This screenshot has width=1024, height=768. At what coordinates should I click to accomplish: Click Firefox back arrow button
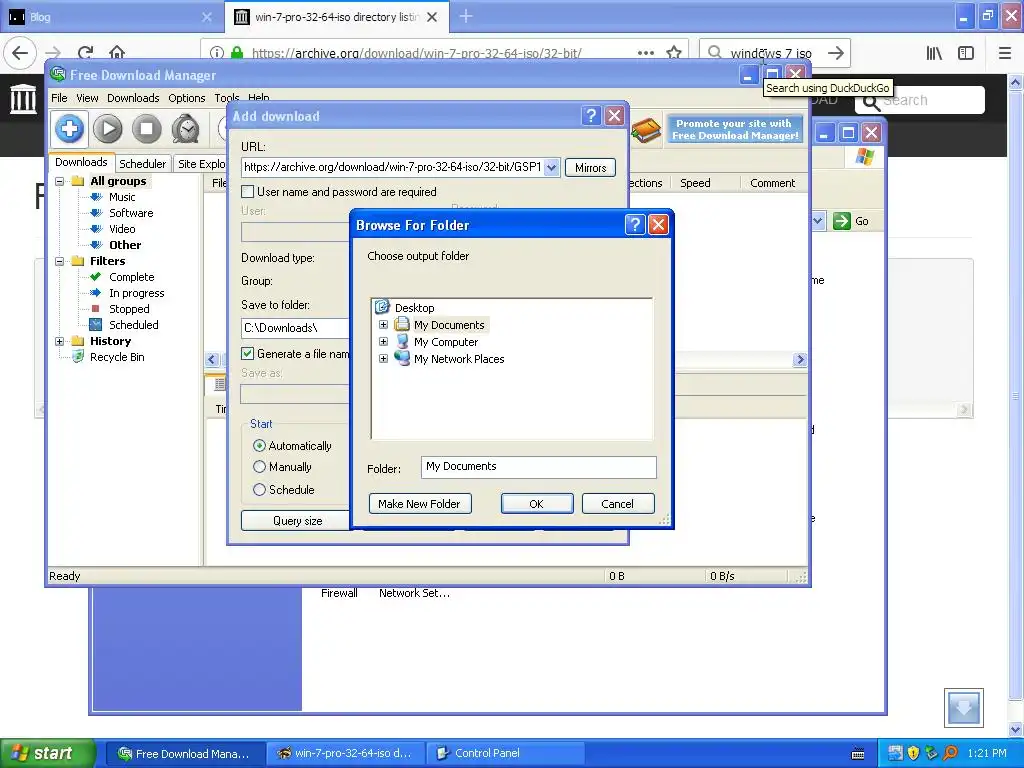(x=20, y=53)
